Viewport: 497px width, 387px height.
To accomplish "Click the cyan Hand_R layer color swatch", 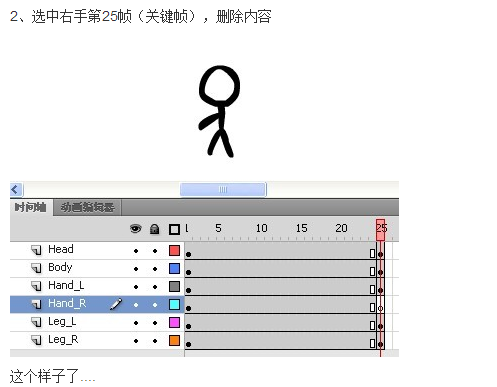I will tap(174, 304).
